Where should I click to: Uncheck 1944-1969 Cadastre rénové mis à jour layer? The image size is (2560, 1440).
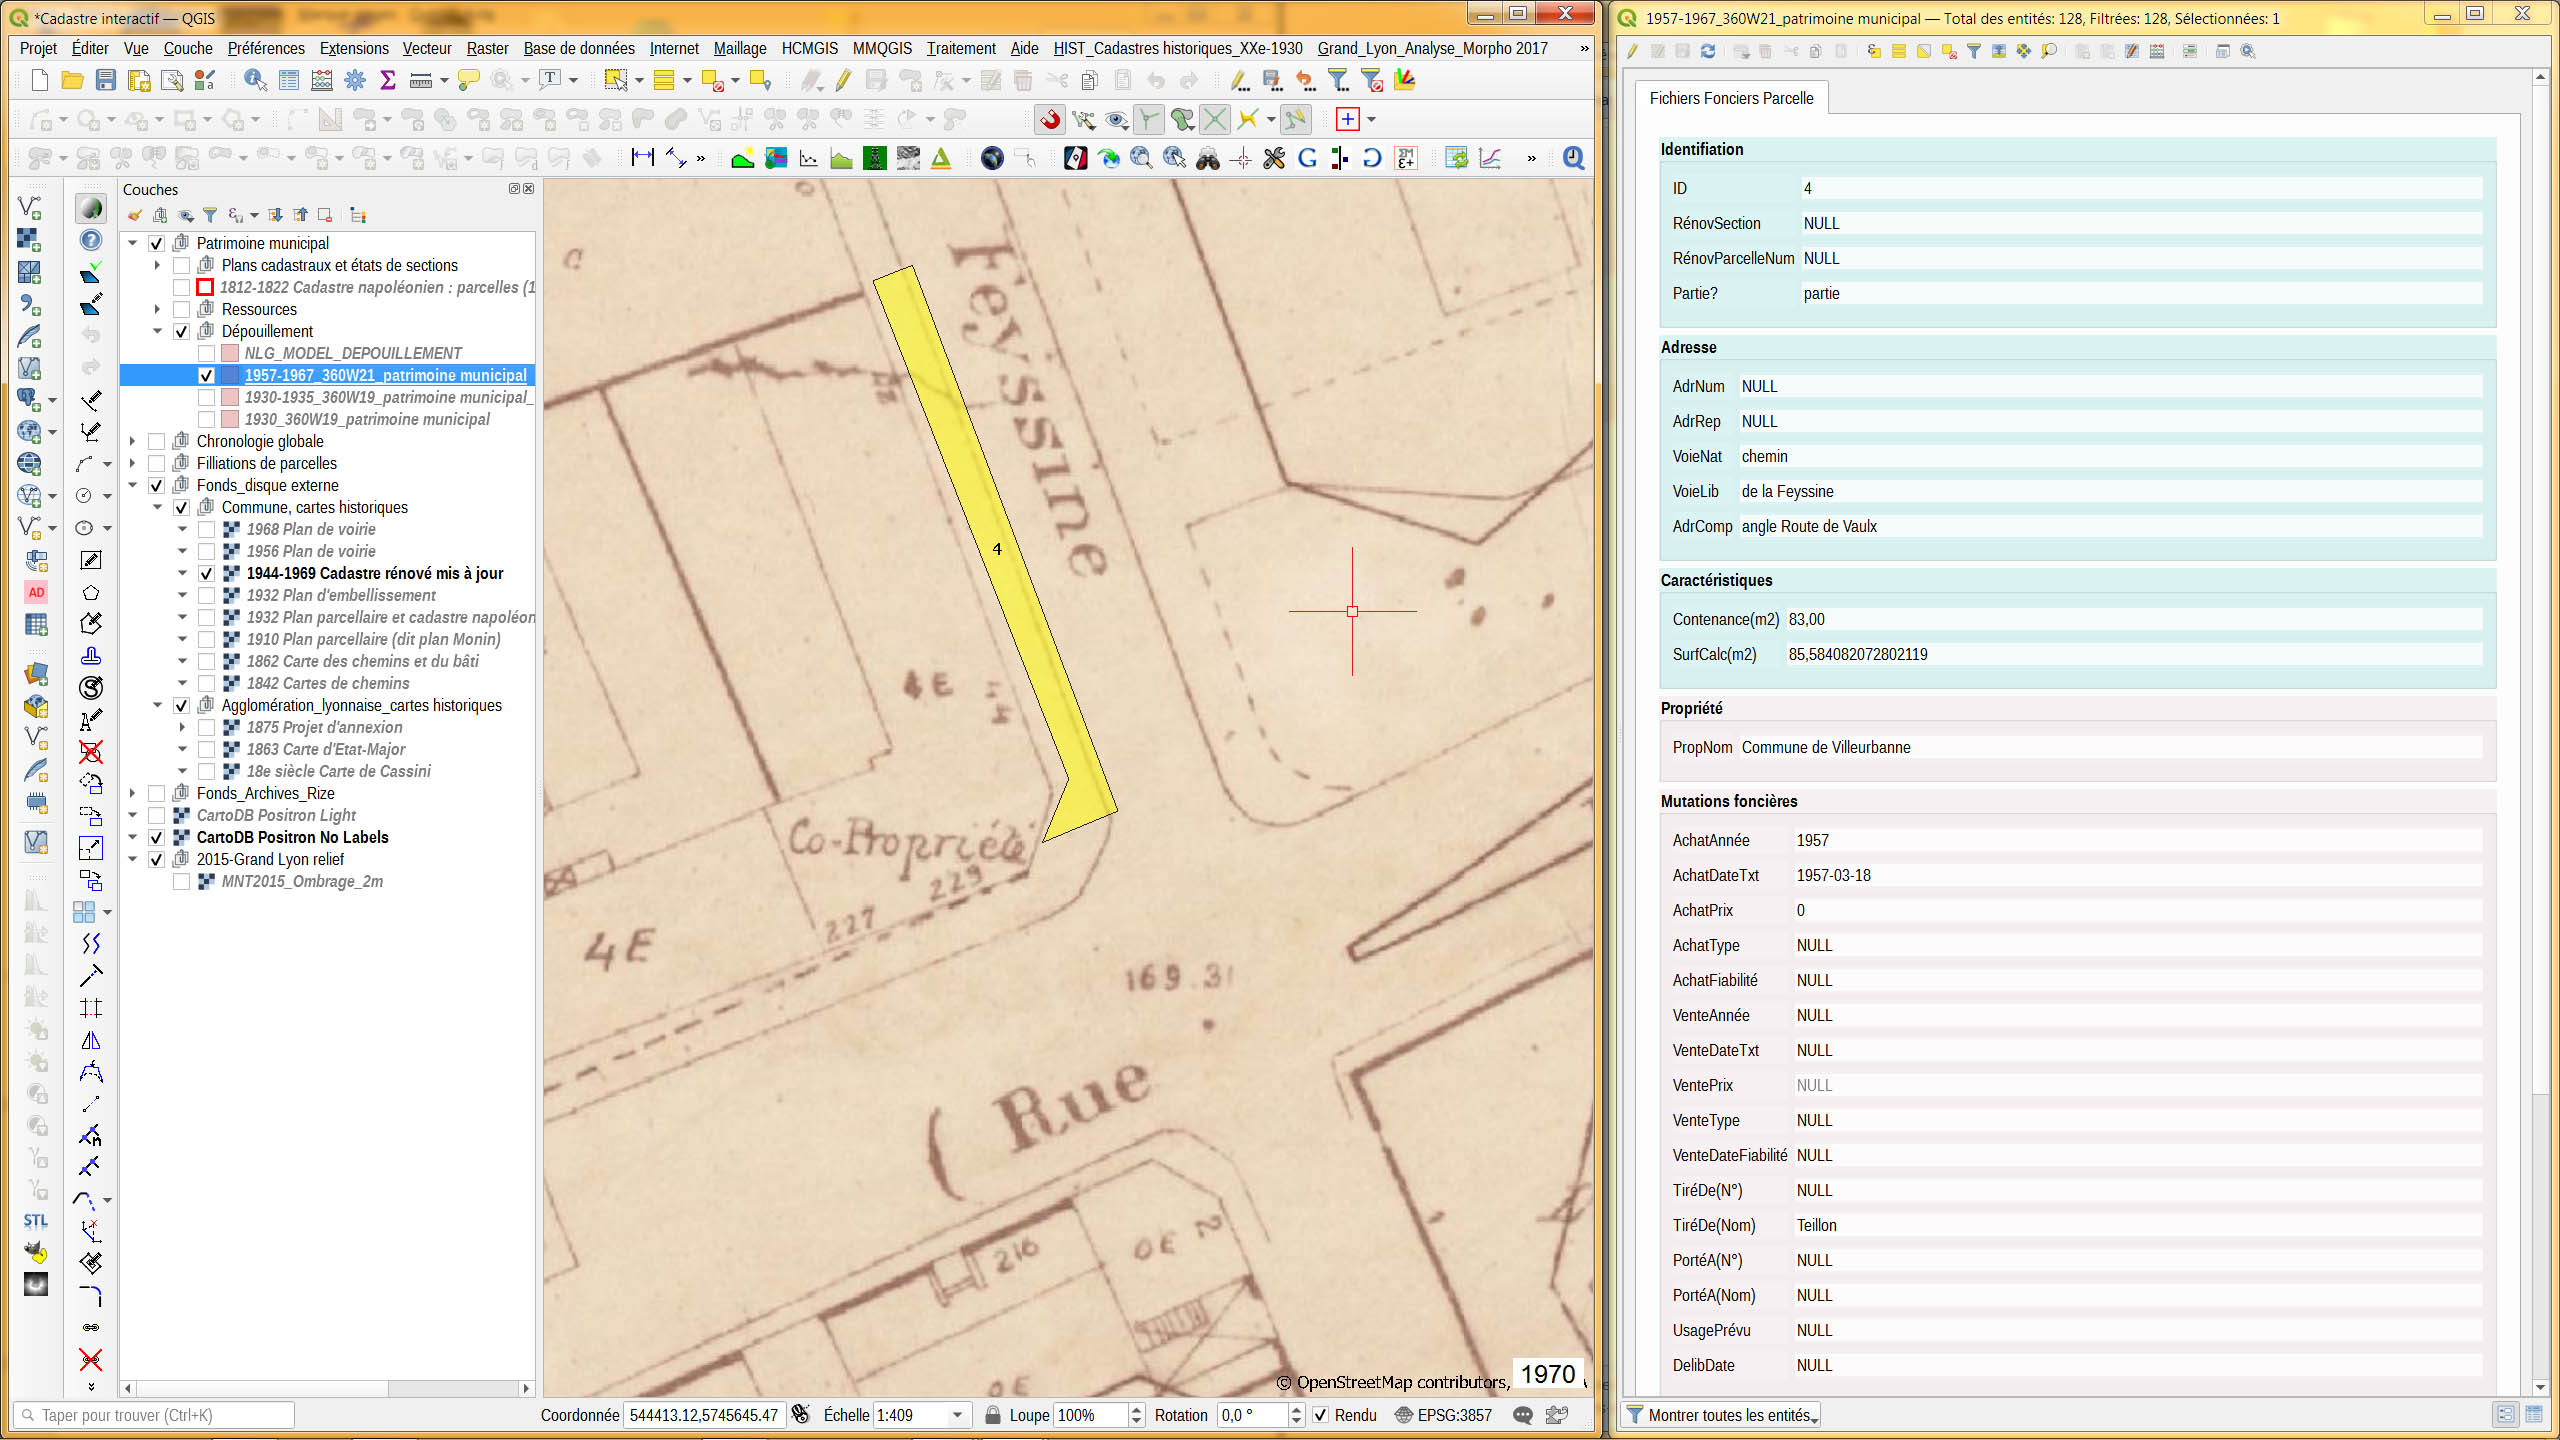pos(206,573)
